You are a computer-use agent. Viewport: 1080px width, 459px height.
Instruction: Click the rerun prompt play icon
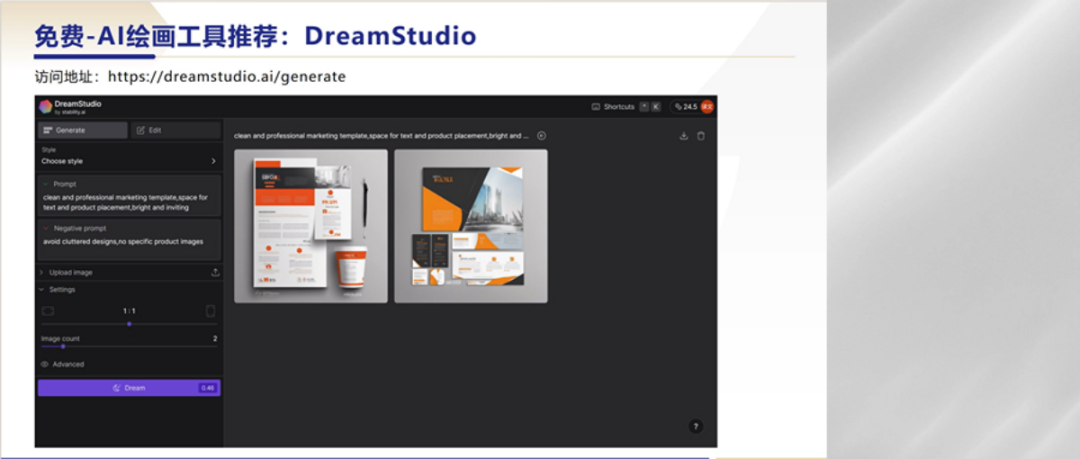pyautogui.click(x=541, y=136)
